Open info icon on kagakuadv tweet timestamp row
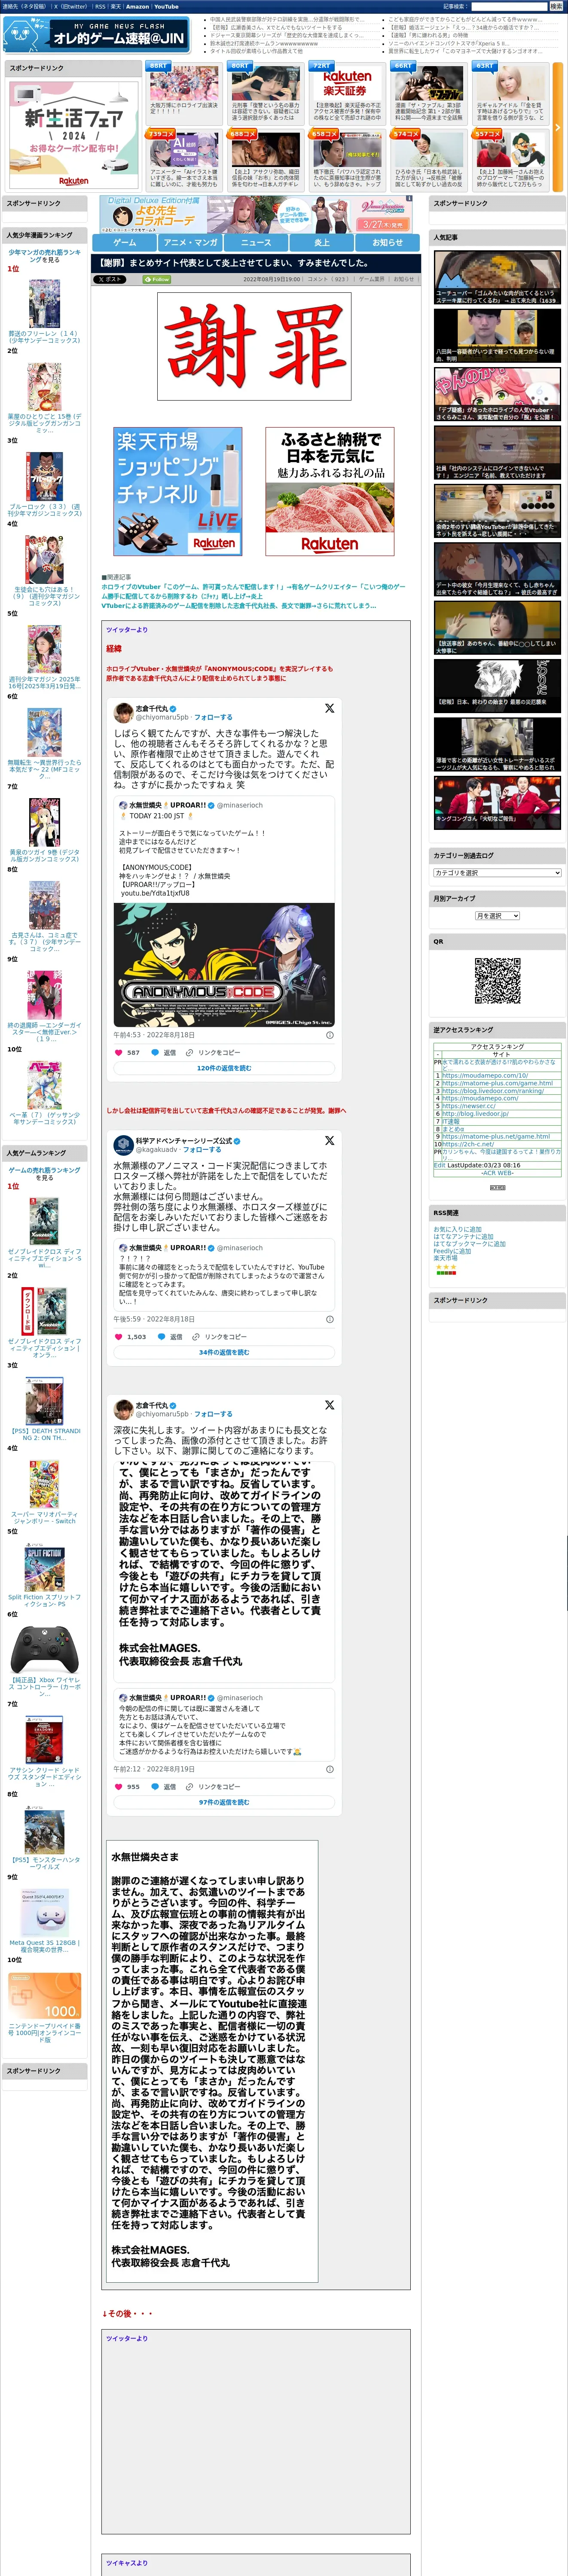 pos(329,1319)
